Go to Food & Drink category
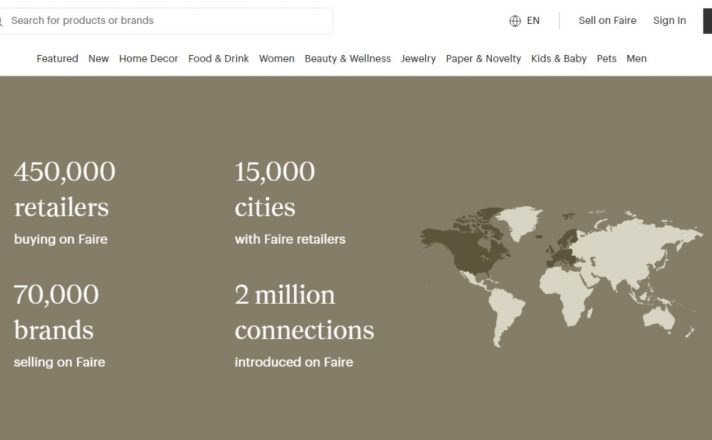This screenshot has width=712, height=440. click(218, 59)
